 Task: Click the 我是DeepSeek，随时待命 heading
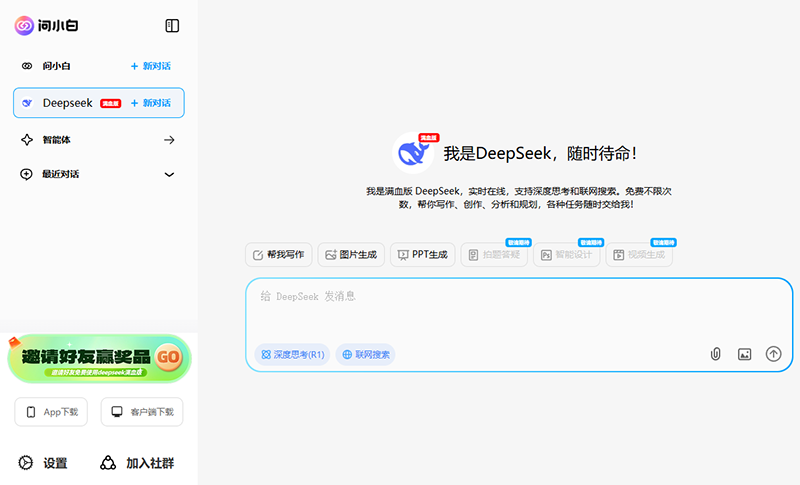540,154
